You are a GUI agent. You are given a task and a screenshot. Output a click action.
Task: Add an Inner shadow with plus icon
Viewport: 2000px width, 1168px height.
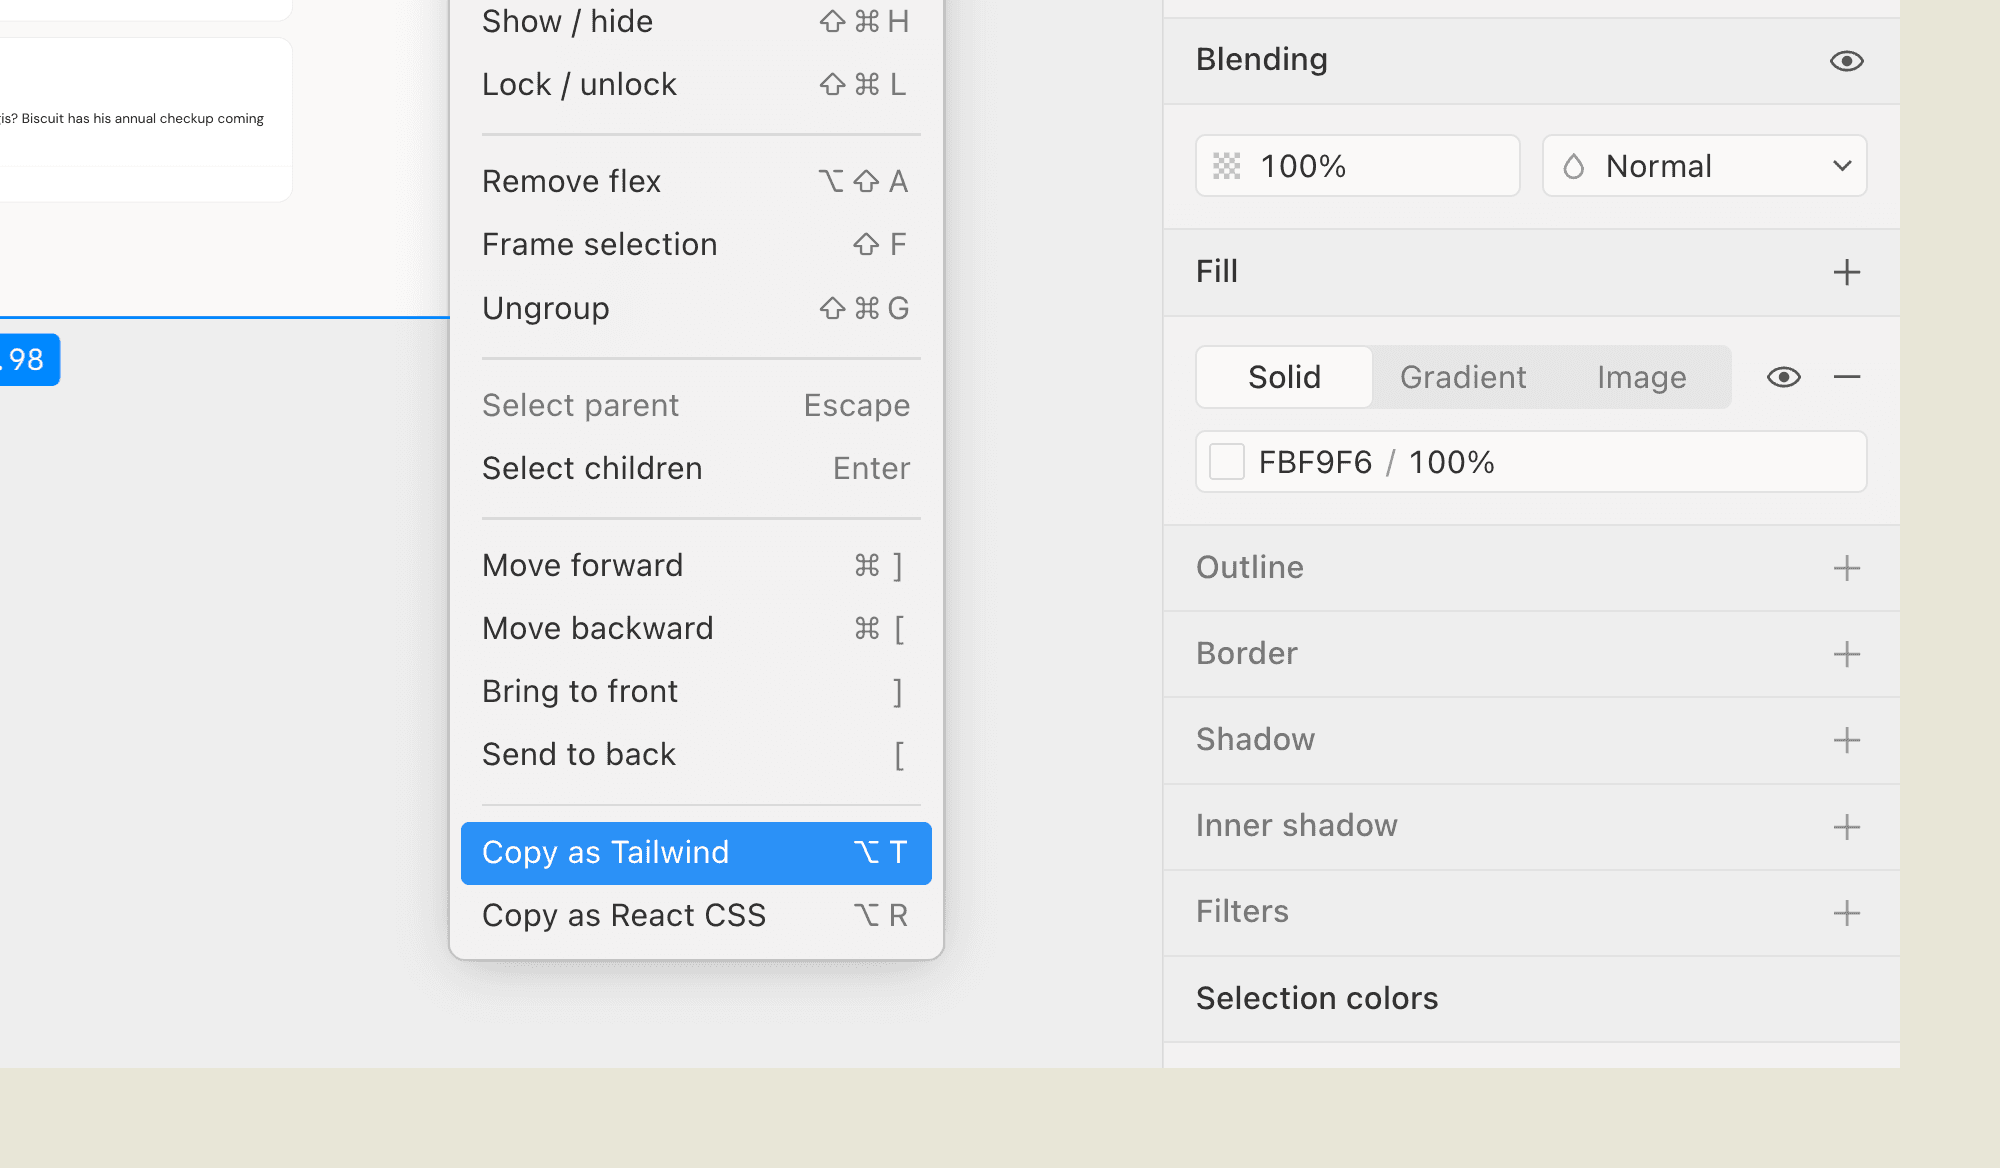pyautogui.click(x=1846, y=826)
